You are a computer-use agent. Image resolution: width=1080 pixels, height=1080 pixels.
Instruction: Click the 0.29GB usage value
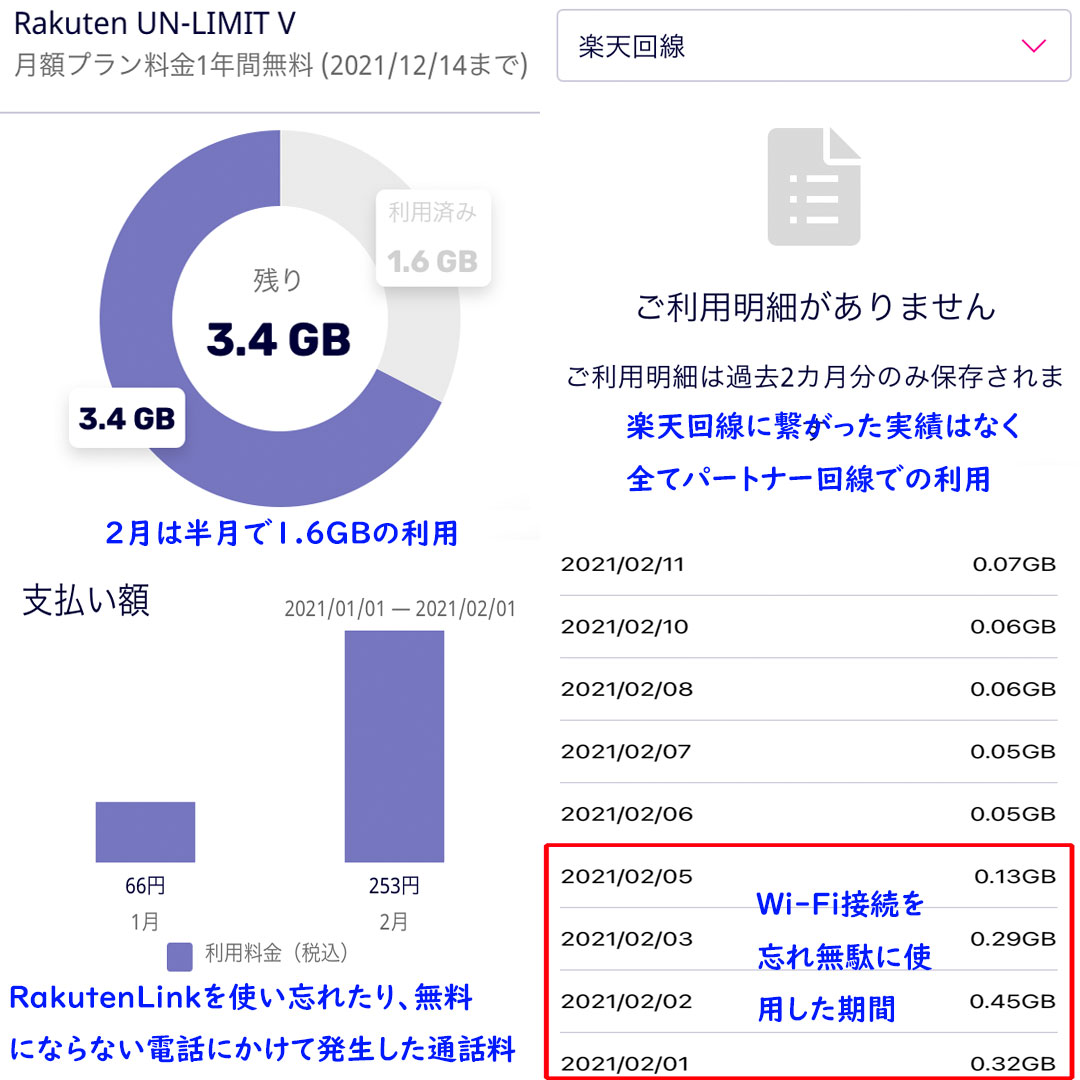click(x=1013, y=939)
